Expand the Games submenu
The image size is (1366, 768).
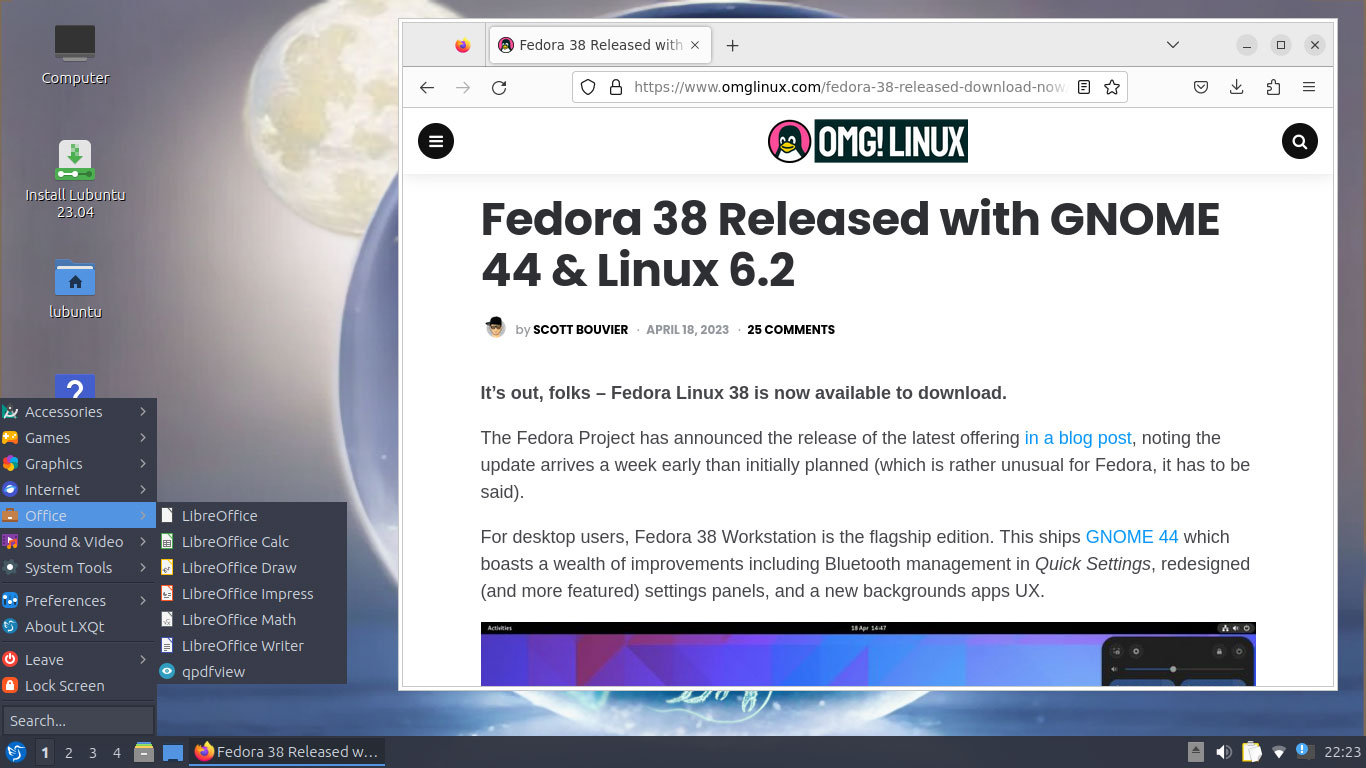pos(78,438)
